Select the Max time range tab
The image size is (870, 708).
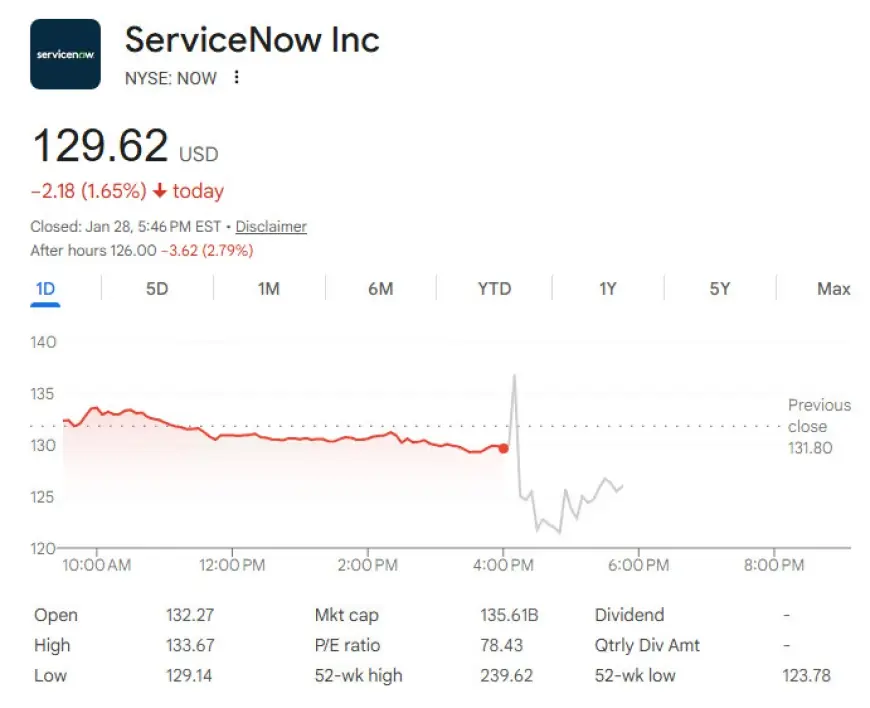click(x=833, y=289)
